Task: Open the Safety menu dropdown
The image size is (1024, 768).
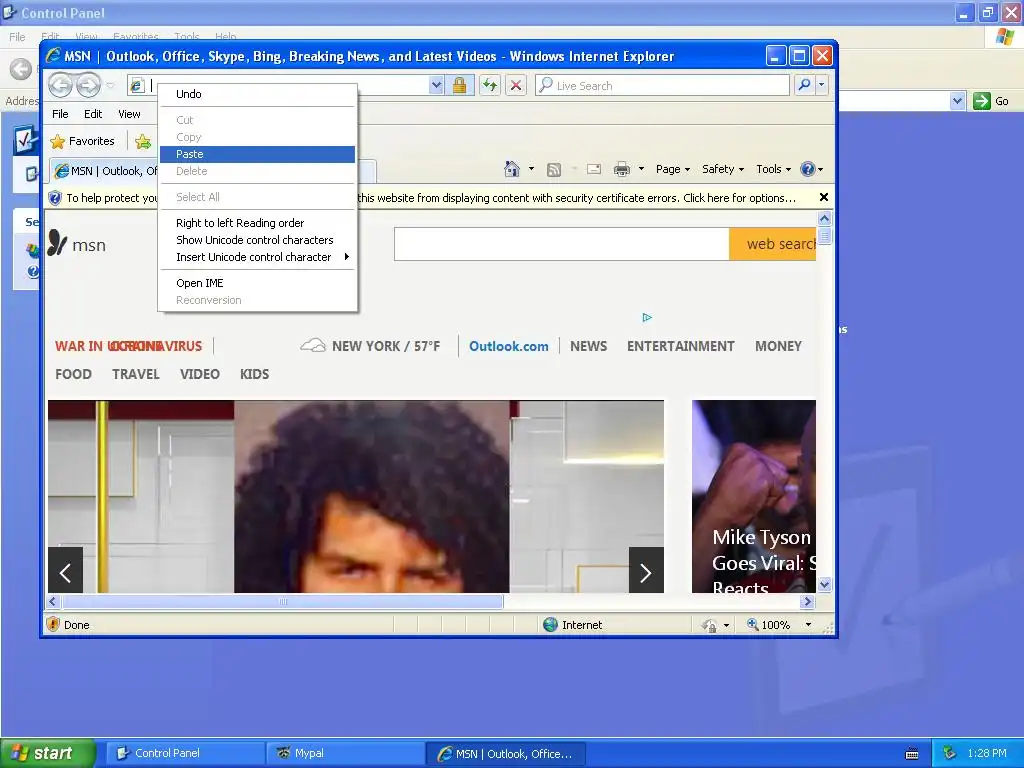Action: pos(723,169)
